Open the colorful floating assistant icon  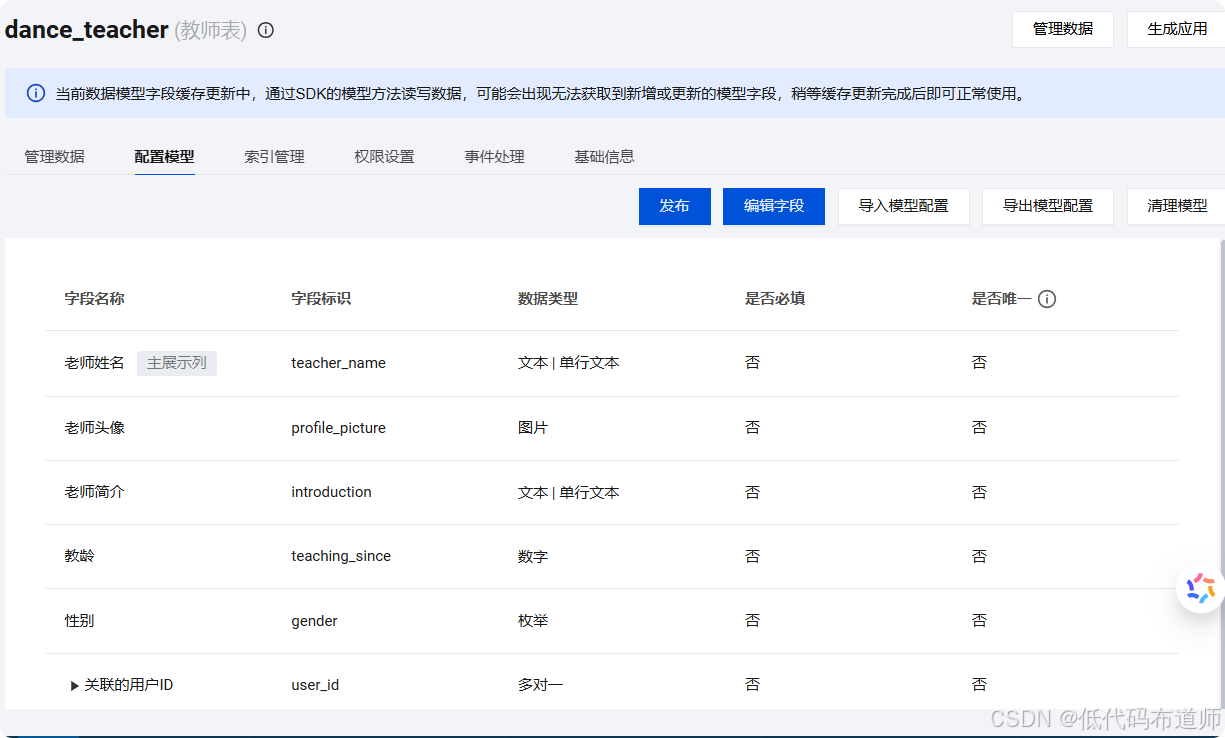(1200, 588)
